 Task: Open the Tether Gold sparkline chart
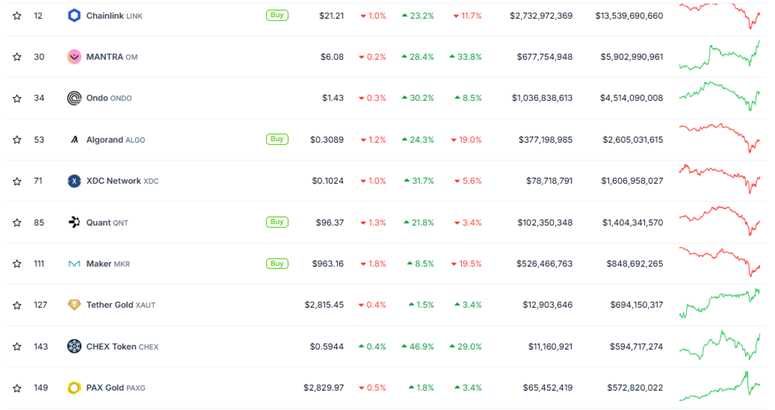point(719,303)
